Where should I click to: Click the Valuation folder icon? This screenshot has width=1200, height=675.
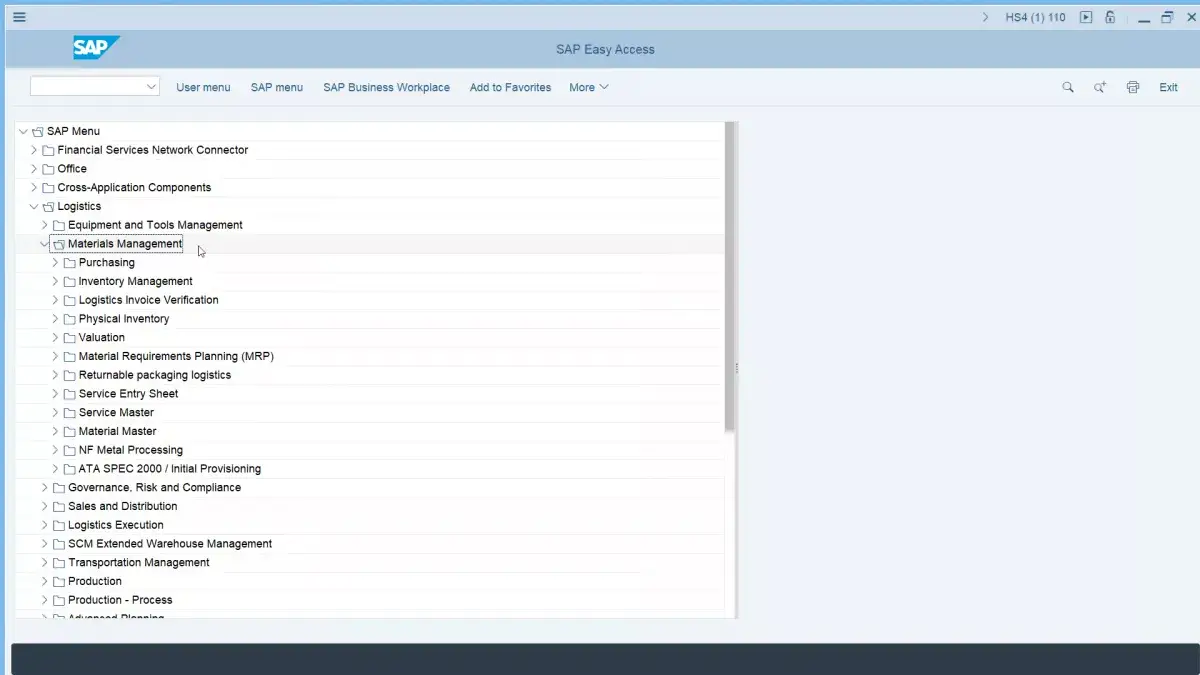click(x=70, y=338)
